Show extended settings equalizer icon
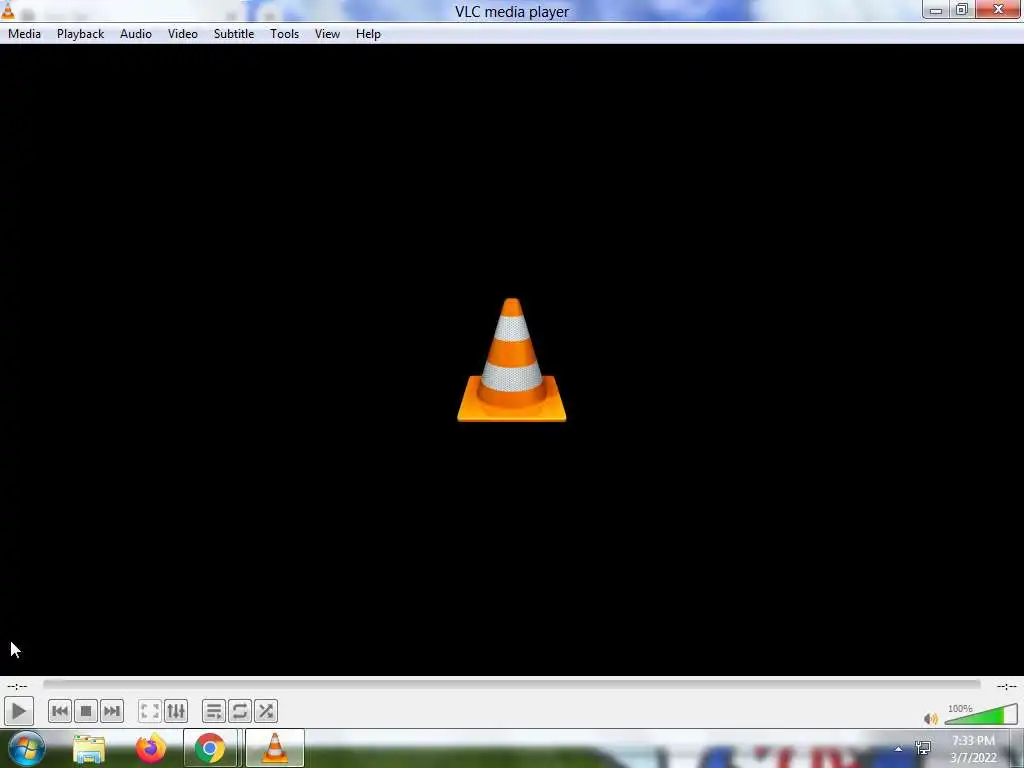Image resolution: width=1024 pixels, height=768 pixels. pyautogui.click(x=176, y=711)
